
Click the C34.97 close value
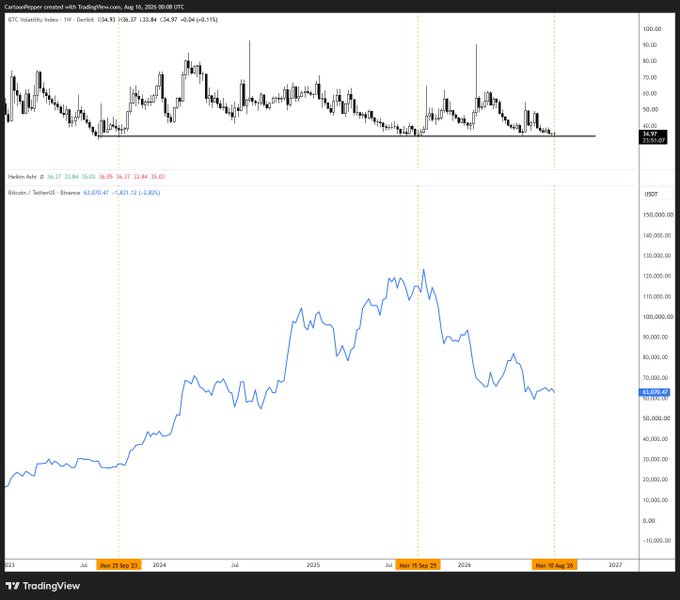[x=168, y=20]
